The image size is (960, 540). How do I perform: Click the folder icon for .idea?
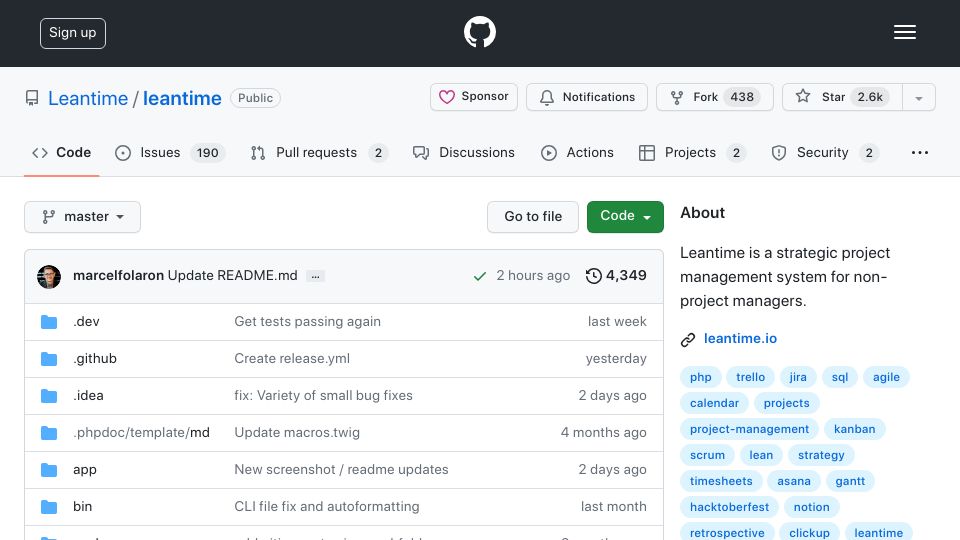point(49,396)
